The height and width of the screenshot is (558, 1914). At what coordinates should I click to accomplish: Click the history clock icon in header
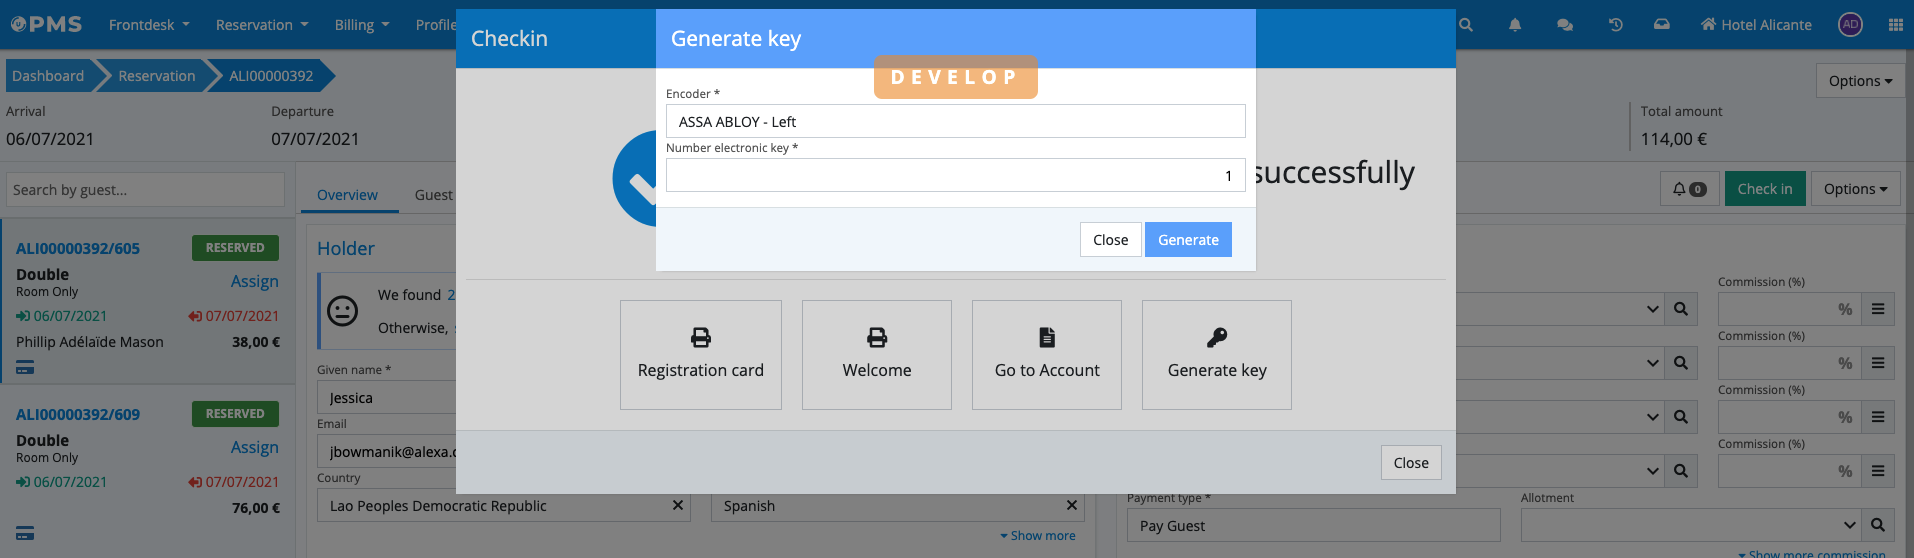(1615, 25)
